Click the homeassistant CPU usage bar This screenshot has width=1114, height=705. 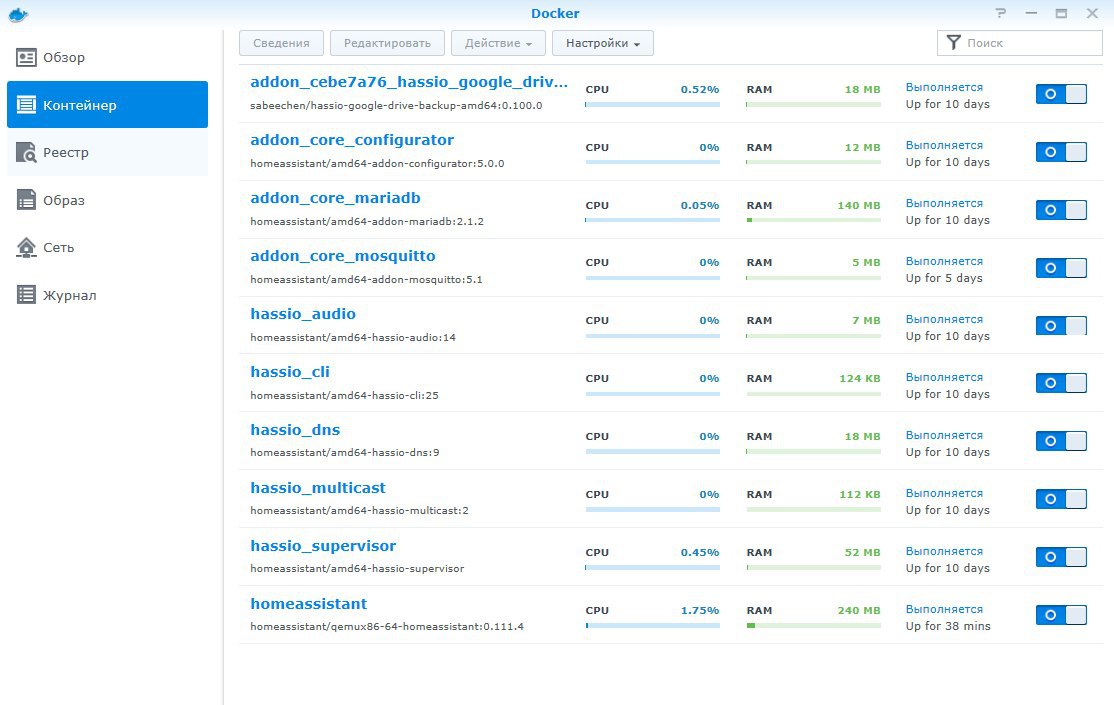pyautogui.click(x=652, y=625)
